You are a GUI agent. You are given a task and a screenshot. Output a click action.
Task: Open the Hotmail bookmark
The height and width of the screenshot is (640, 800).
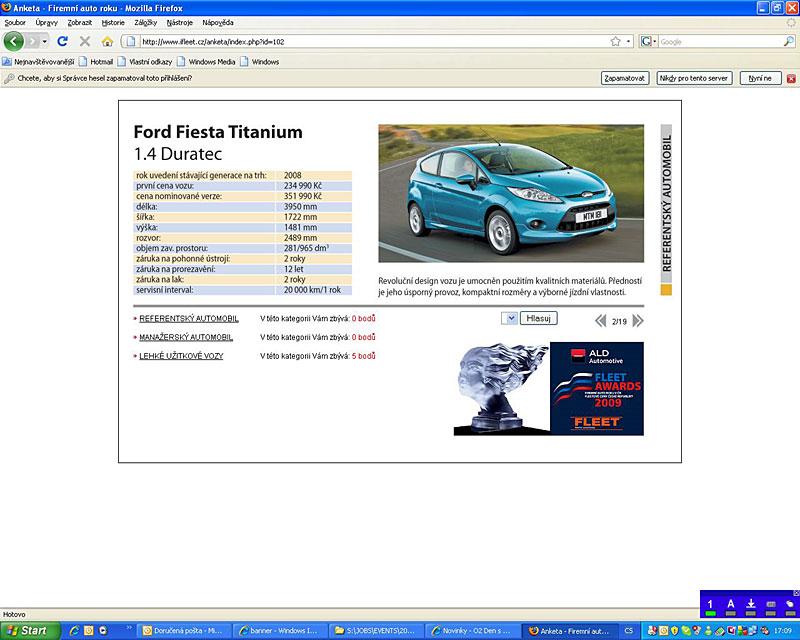(96, 62)
